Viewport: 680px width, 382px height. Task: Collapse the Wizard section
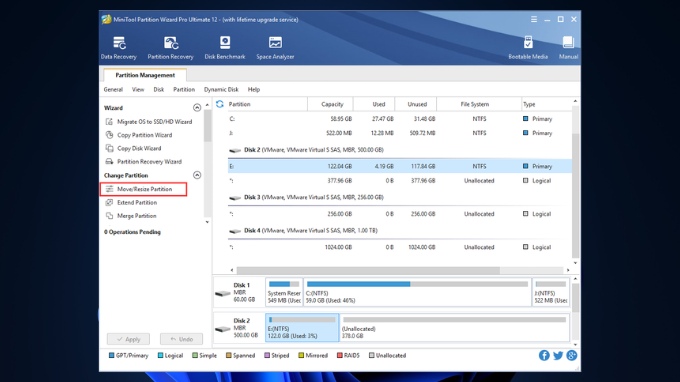pos(197,108)
